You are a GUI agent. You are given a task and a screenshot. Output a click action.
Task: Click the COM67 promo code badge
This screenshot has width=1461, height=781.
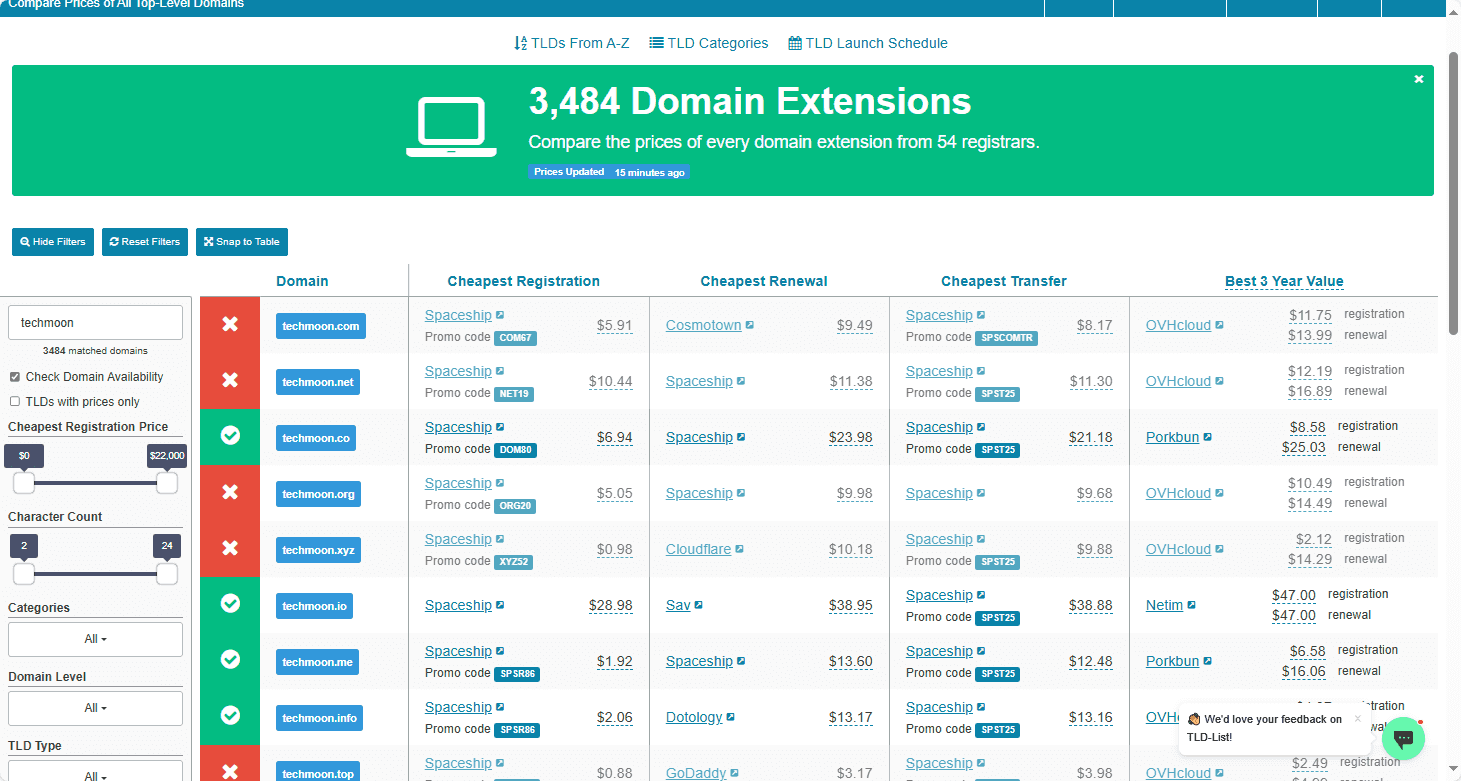coord(516,338)
